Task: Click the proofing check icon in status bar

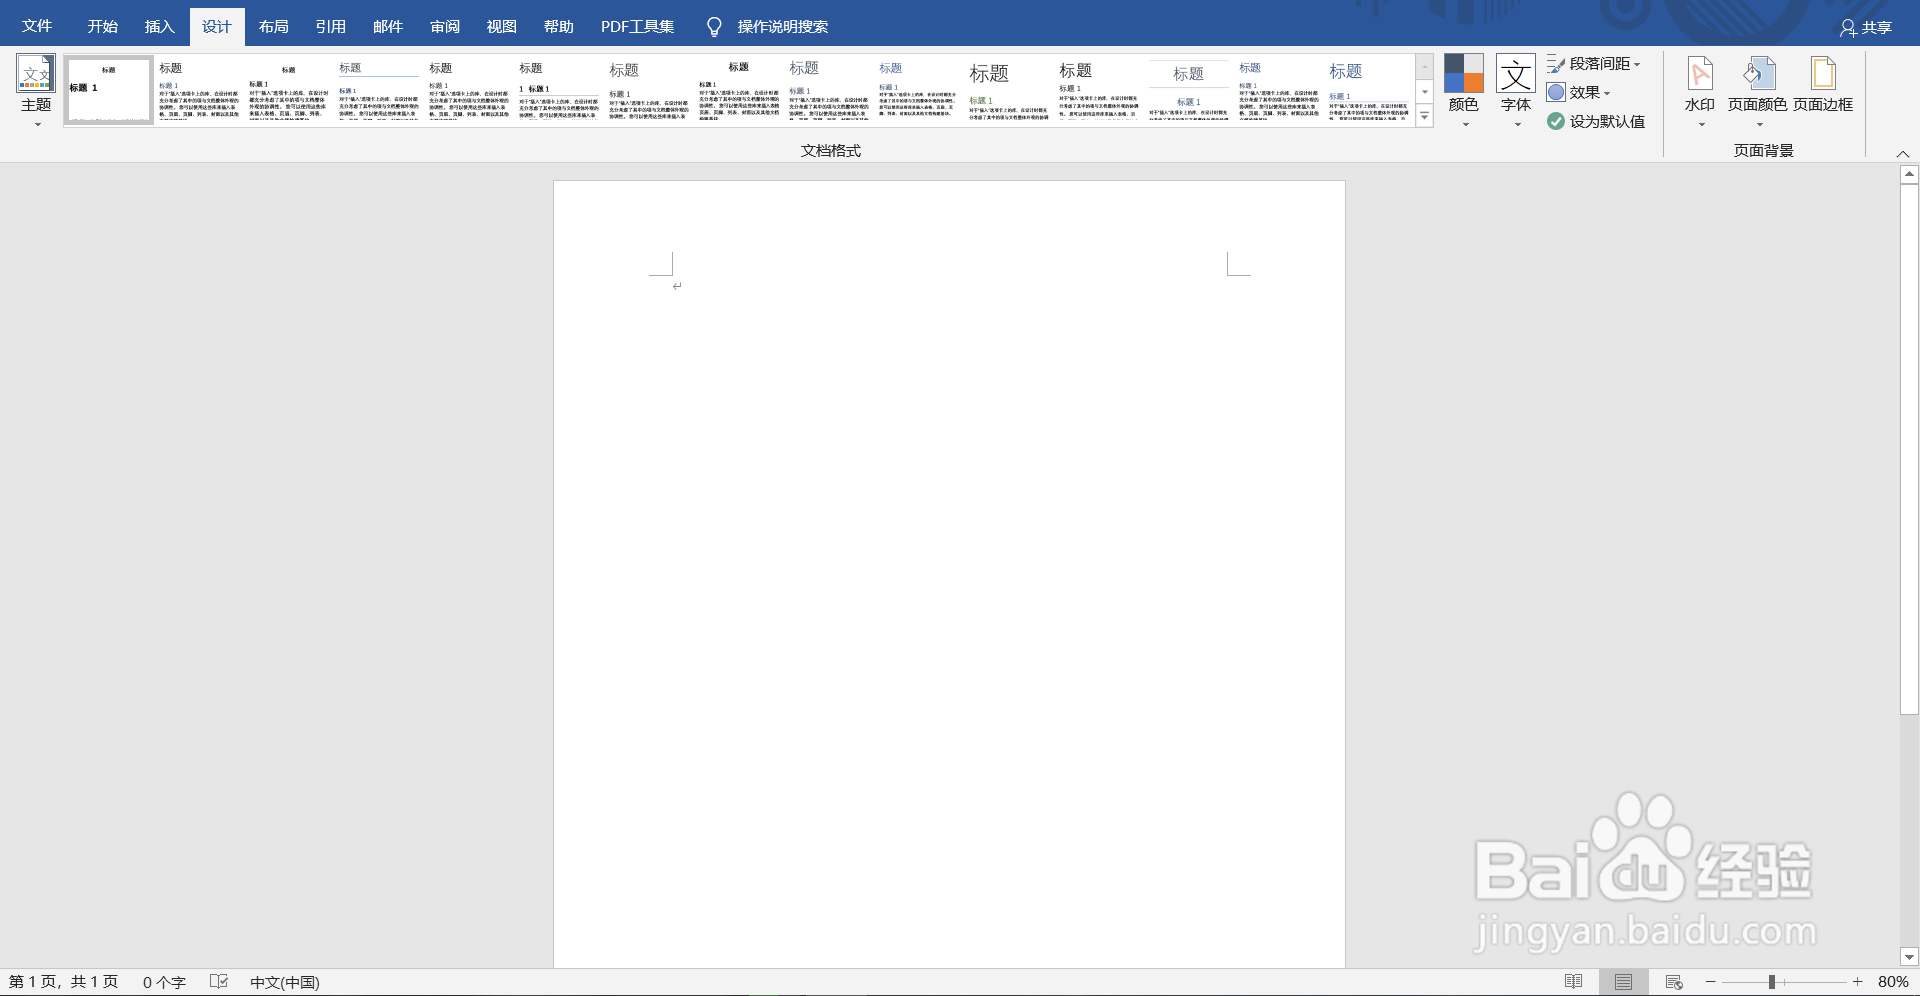Action: 219,982
